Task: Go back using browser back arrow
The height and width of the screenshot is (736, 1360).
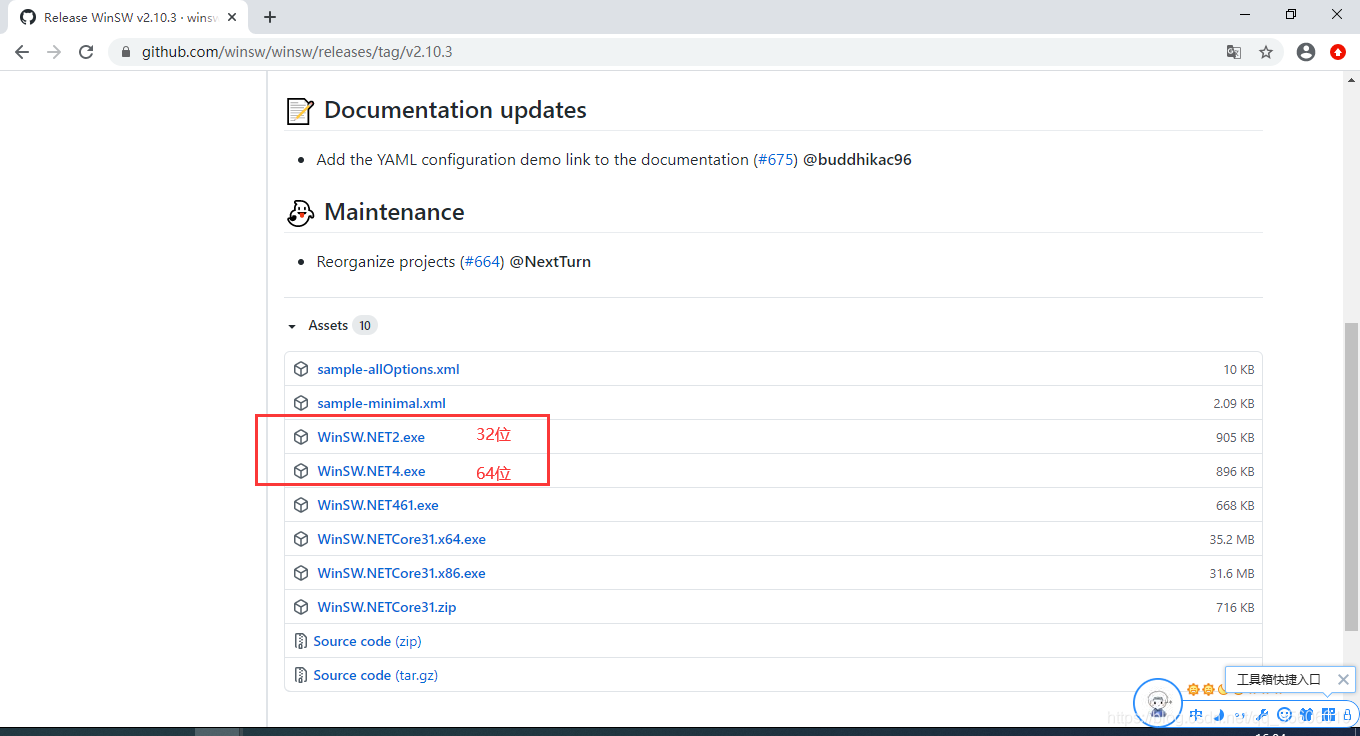Action: click(22, 52)
